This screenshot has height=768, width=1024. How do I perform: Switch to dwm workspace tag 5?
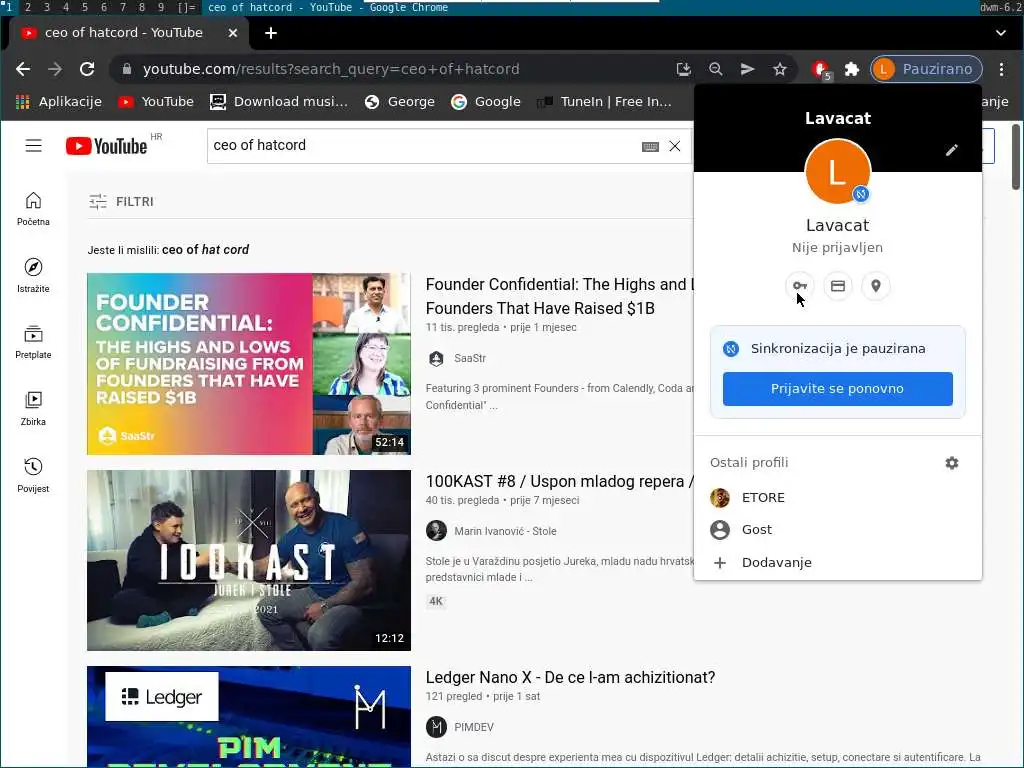[85, 7]
